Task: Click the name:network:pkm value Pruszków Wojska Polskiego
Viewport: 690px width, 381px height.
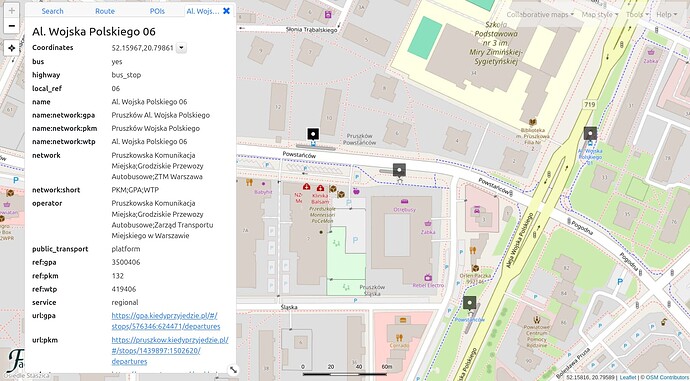Action: (156, 128)
